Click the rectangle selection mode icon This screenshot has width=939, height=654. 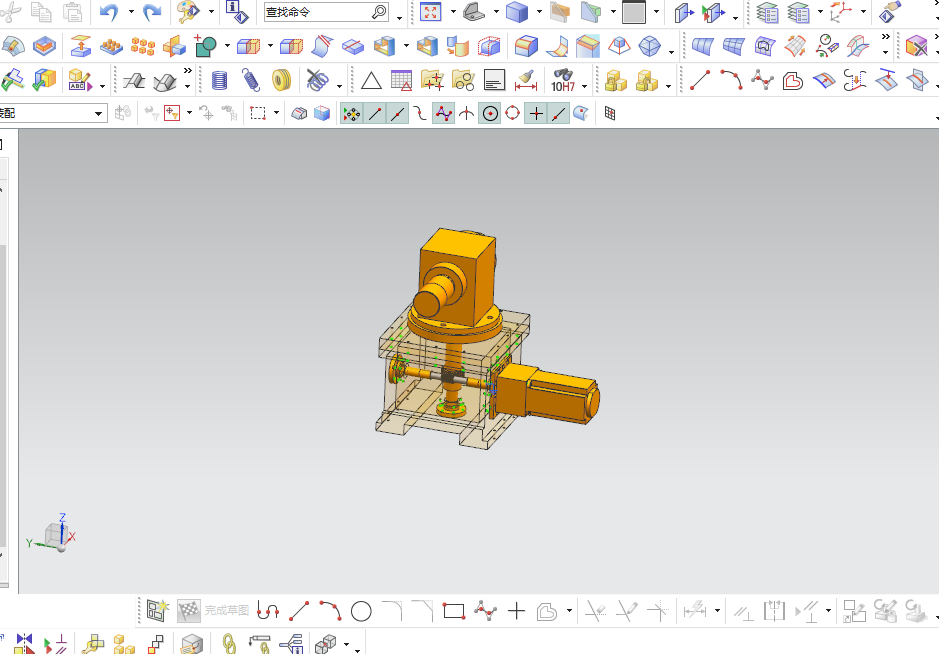tap(258, 113)
